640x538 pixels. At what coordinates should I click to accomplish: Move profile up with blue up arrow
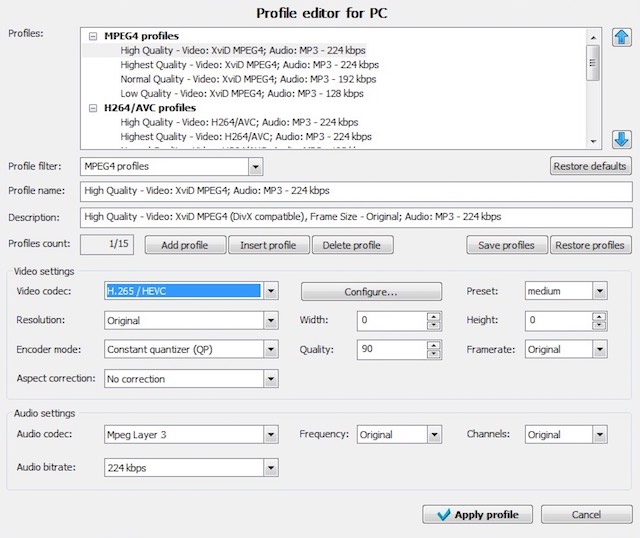pyautogui.click(x=621, y=38)
